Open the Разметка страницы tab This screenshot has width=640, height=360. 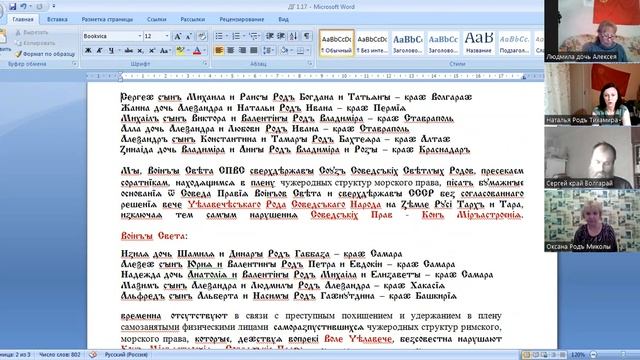pos(107,19)
